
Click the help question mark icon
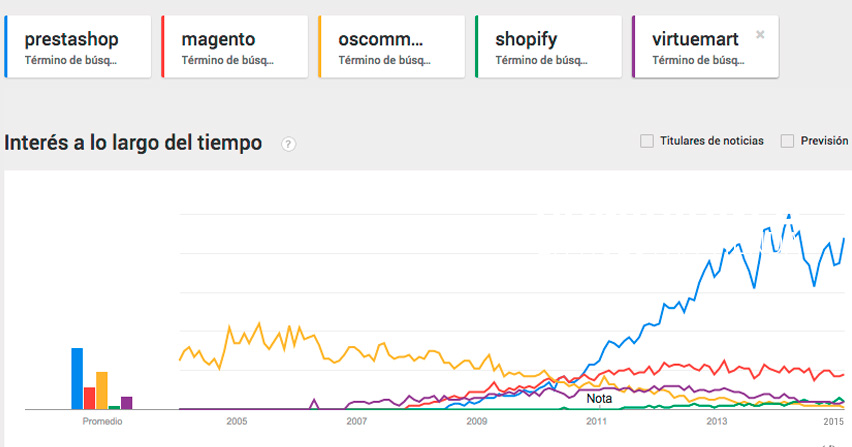pyautogui.click(x=289, y=144)
